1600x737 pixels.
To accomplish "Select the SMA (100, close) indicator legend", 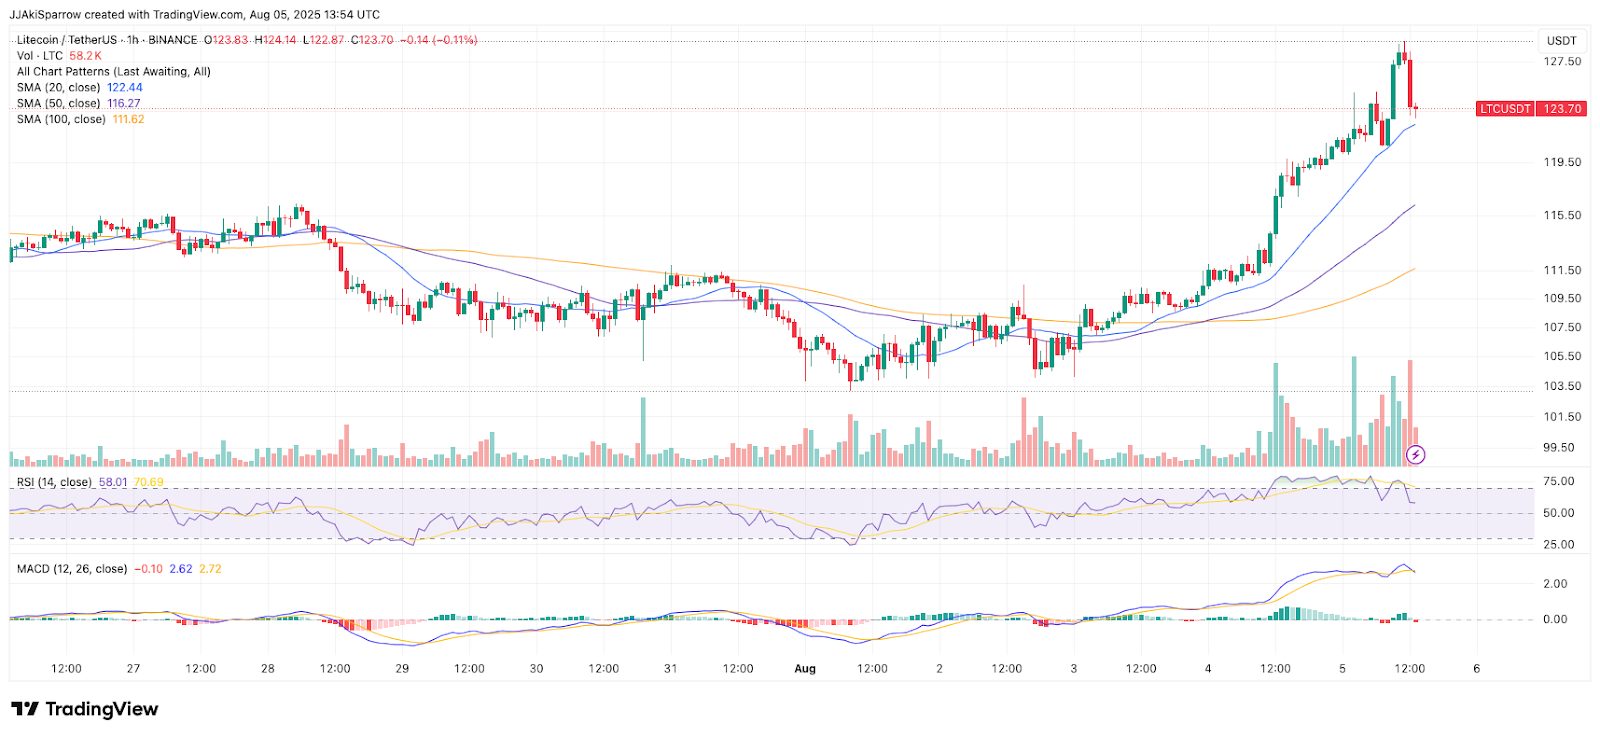I will pos(61,120).
